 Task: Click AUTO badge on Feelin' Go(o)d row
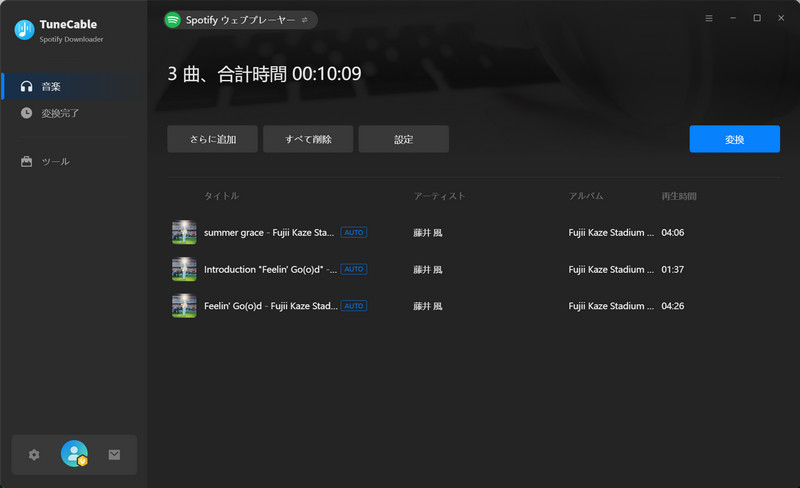click(354, 306)
